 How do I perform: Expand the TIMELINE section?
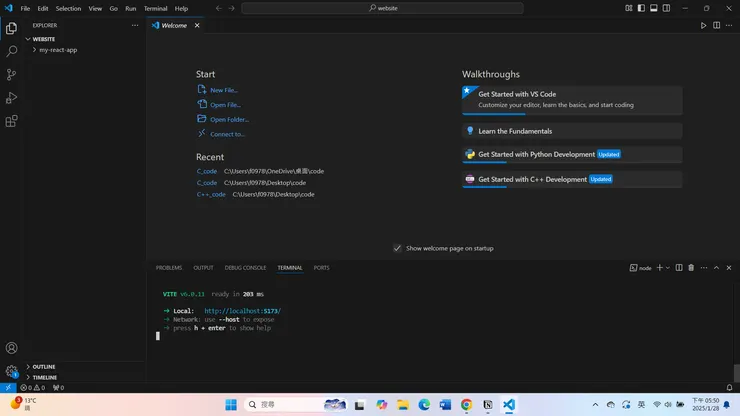coord(44,377)
